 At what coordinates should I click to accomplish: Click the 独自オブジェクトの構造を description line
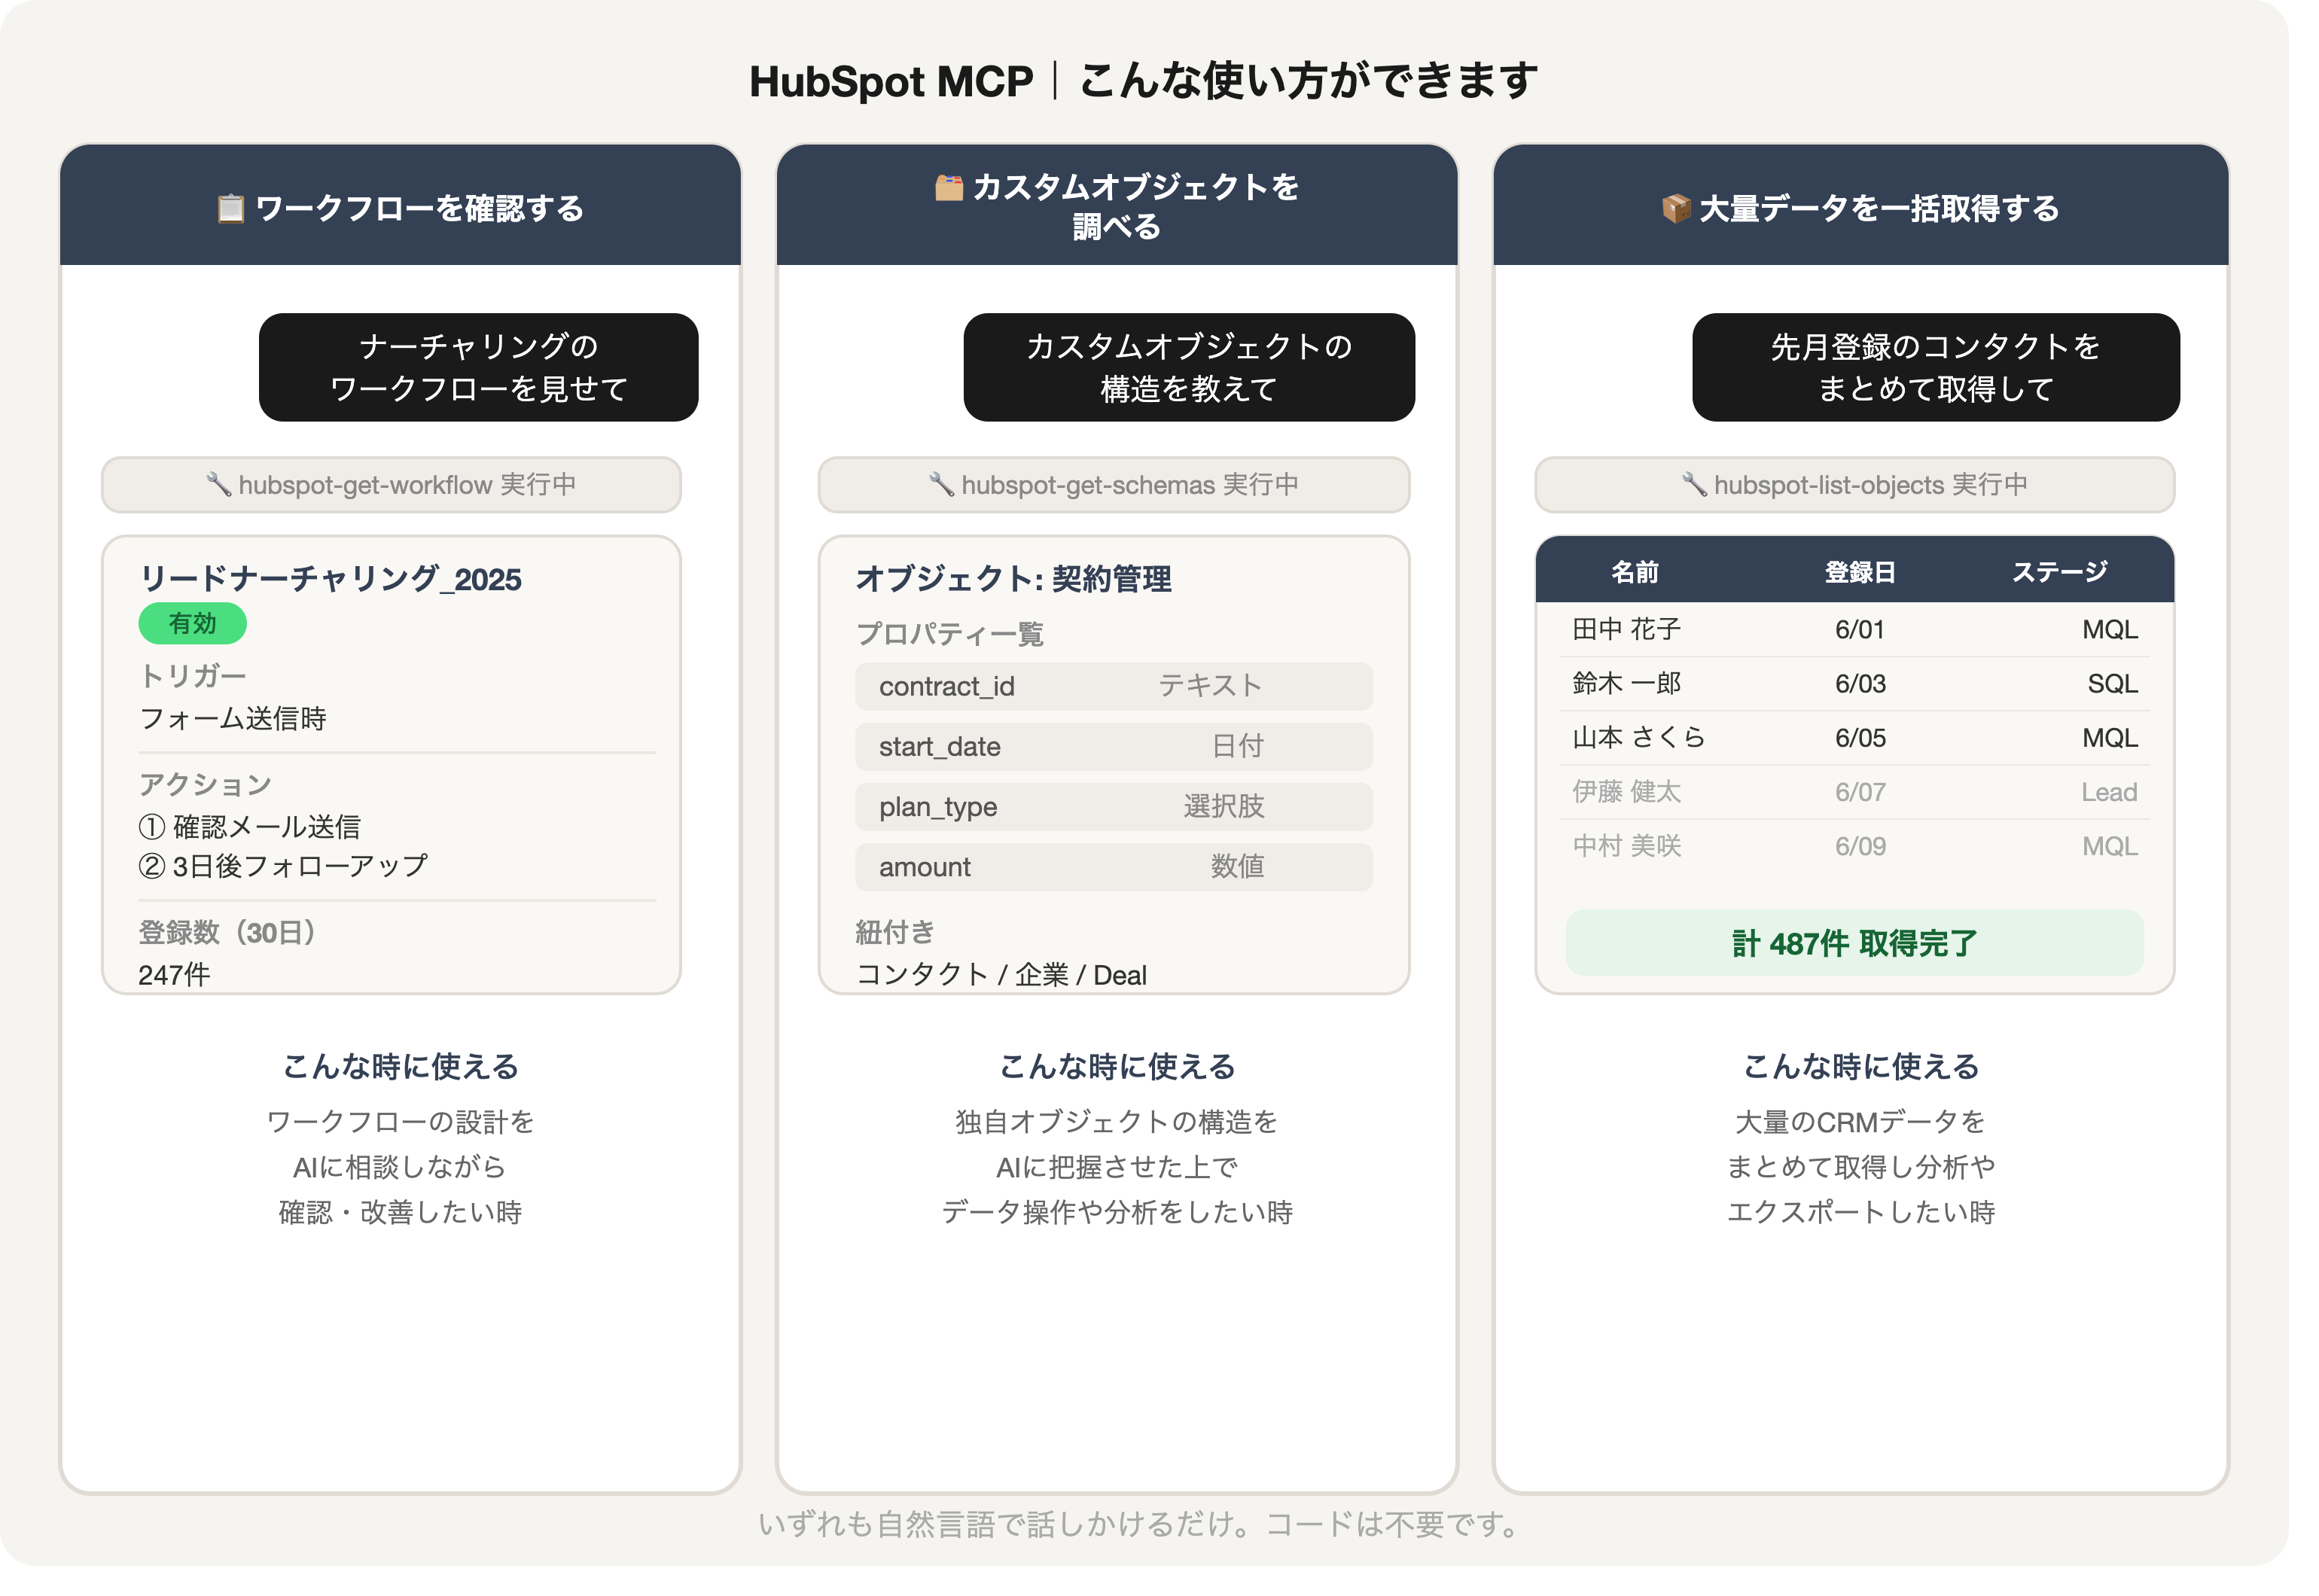(1116, 1122)
